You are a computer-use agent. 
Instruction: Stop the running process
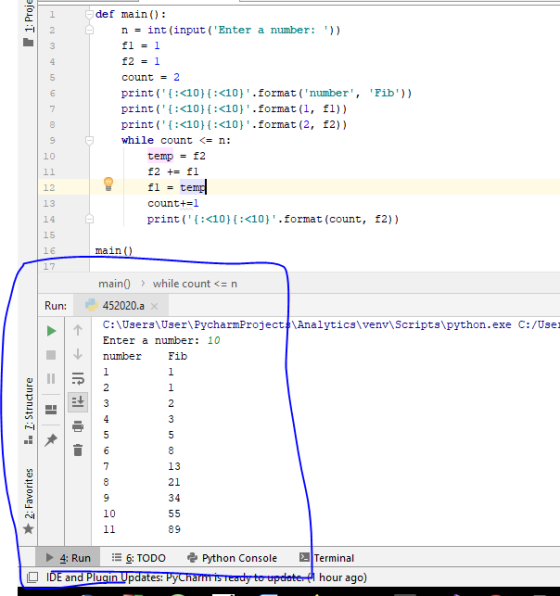click(x=51, y=355)
